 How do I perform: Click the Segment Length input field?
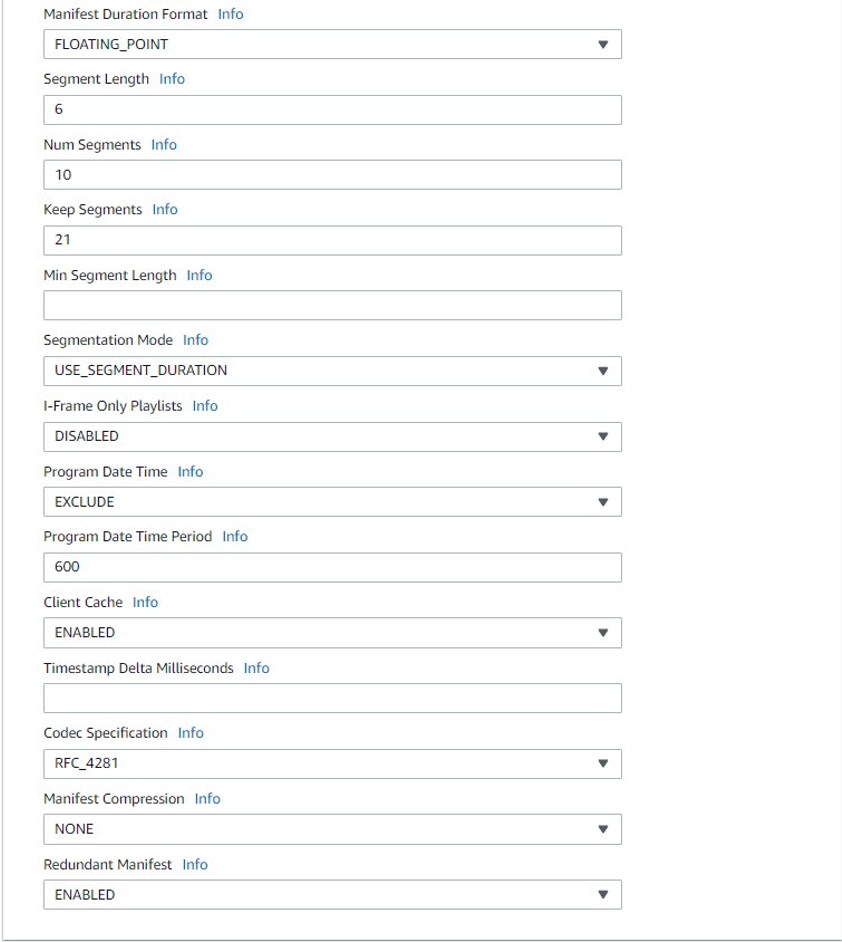click(x=332, y=108)
